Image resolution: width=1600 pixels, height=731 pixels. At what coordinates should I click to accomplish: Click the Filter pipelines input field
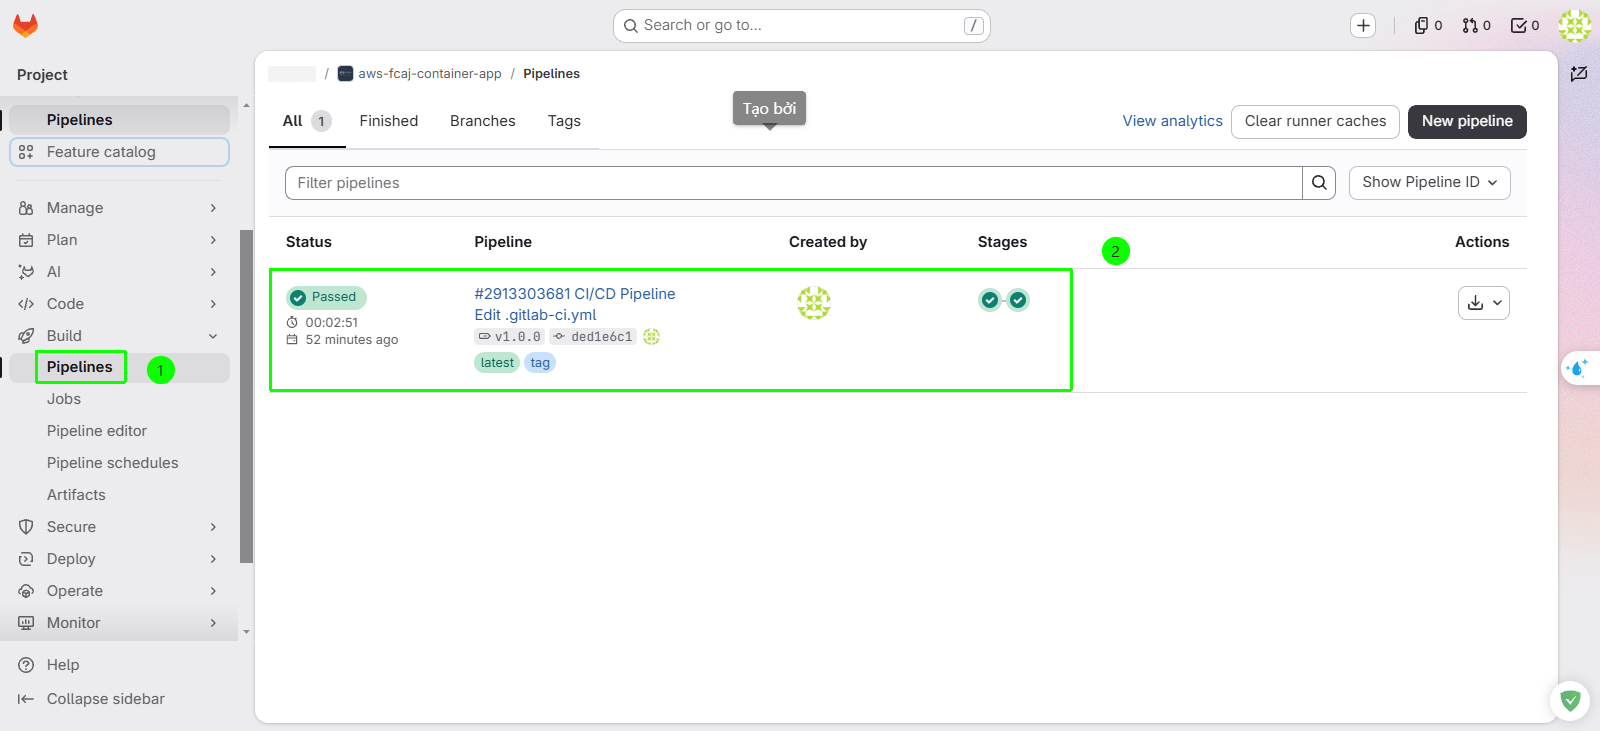pyautogui.click(x=794, y=183)
